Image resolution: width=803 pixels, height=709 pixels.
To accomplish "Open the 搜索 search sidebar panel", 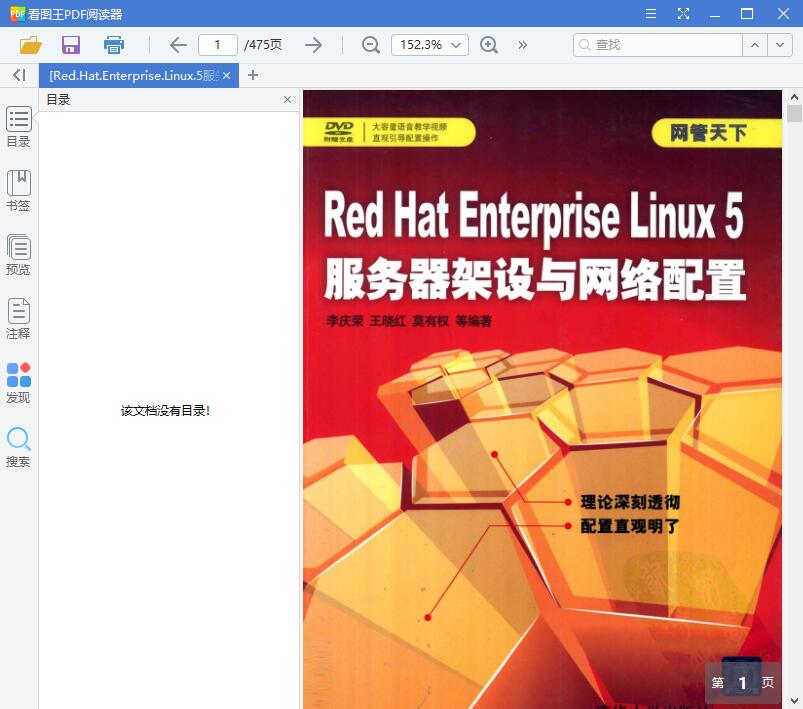I will tap(18, 447).
